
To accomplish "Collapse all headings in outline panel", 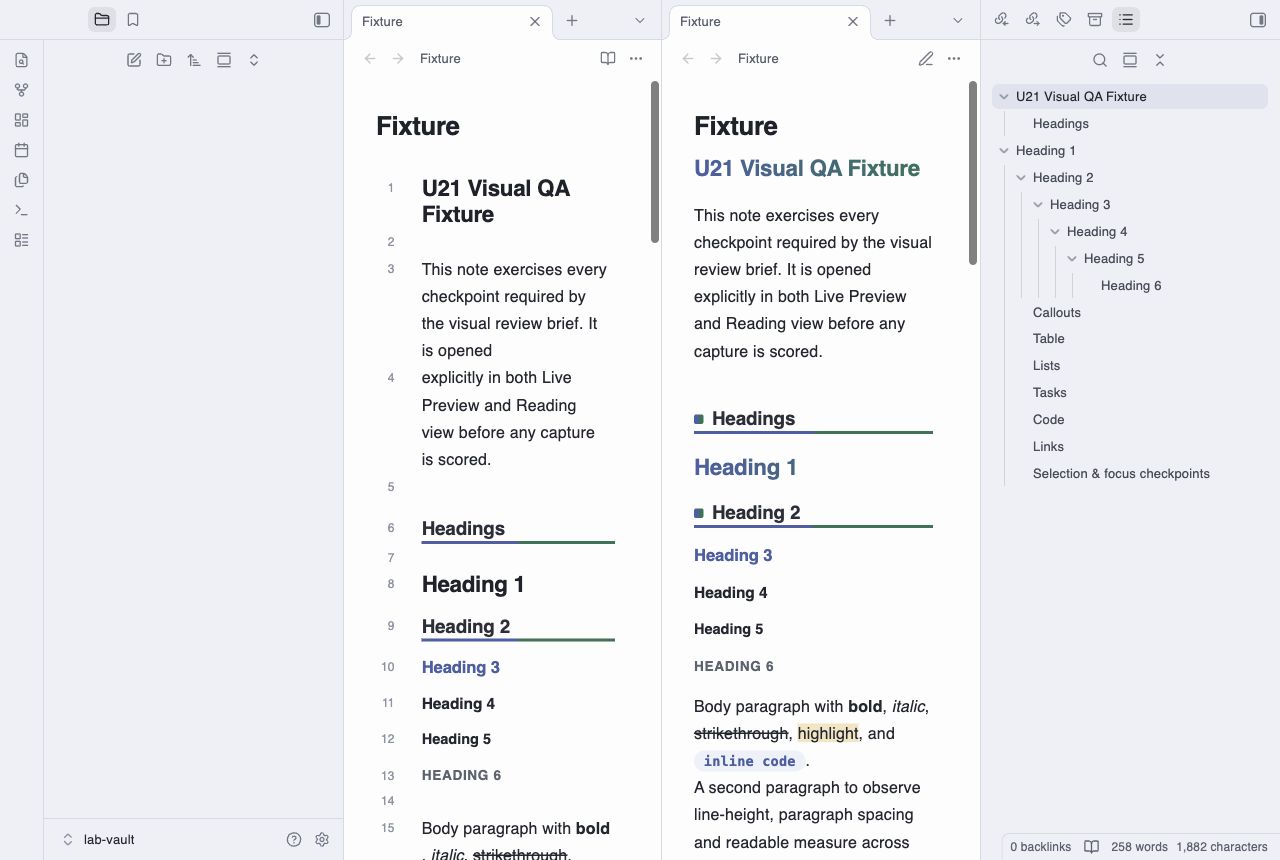I will click(x=1160, y=60).
